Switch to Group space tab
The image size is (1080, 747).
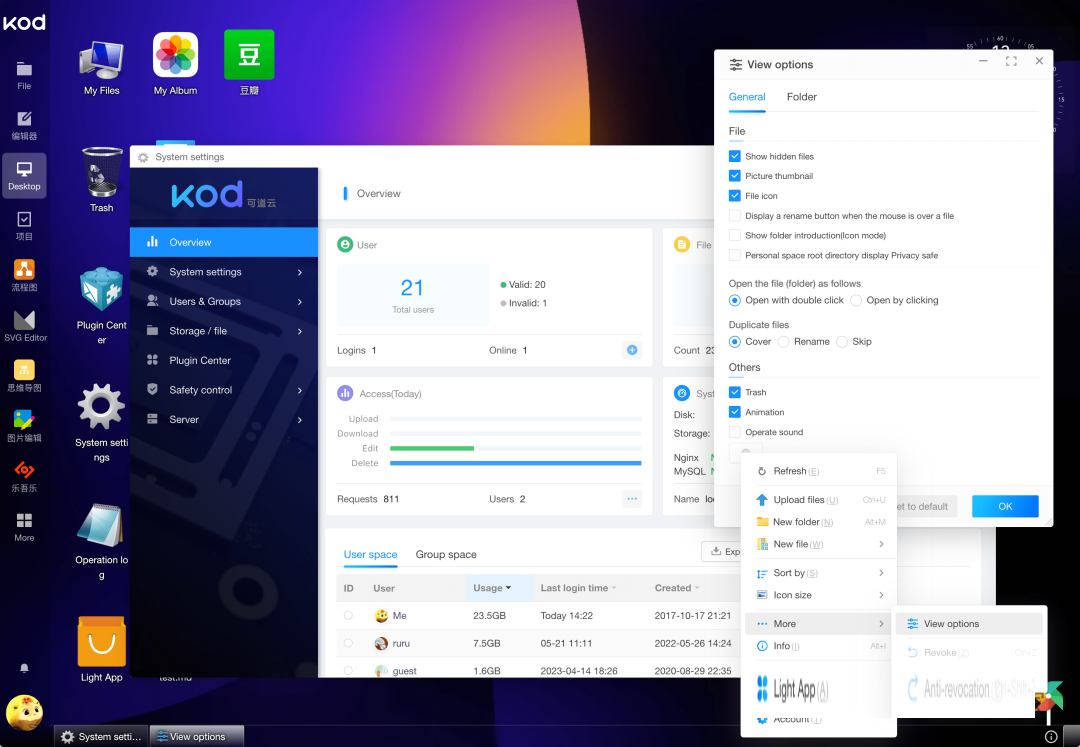[x=446, y=554]
